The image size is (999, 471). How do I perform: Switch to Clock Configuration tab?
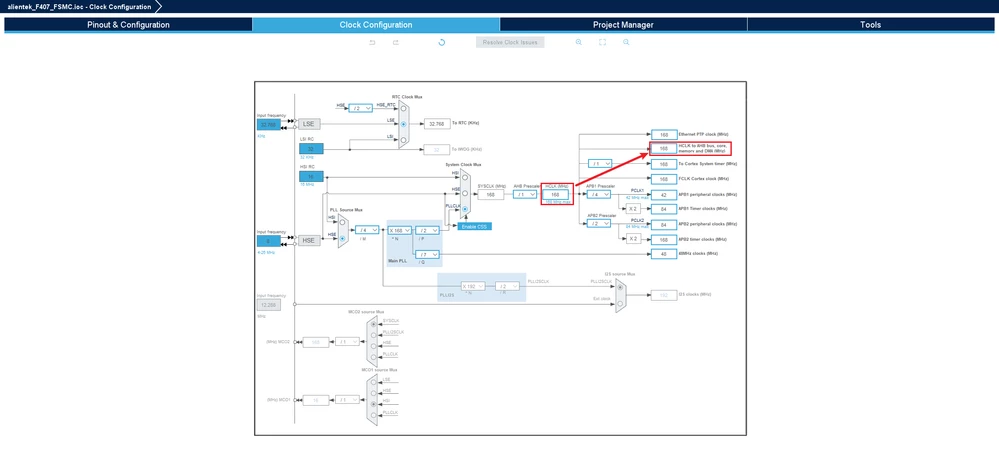[376, 25]
